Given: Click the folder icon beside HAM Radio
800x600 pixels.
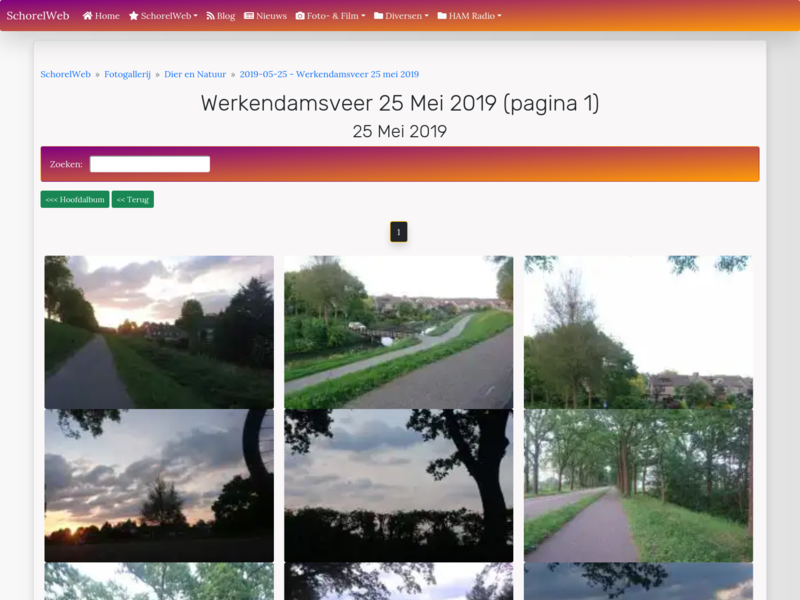Looking at the screenshot, I should [442, 16].
